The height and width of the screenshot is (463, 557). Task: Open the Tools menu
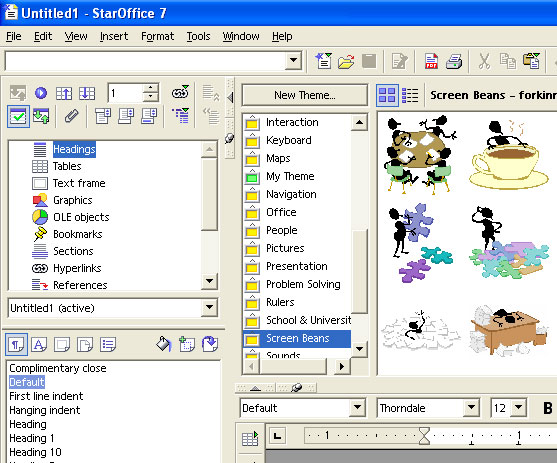click(198, 36)
